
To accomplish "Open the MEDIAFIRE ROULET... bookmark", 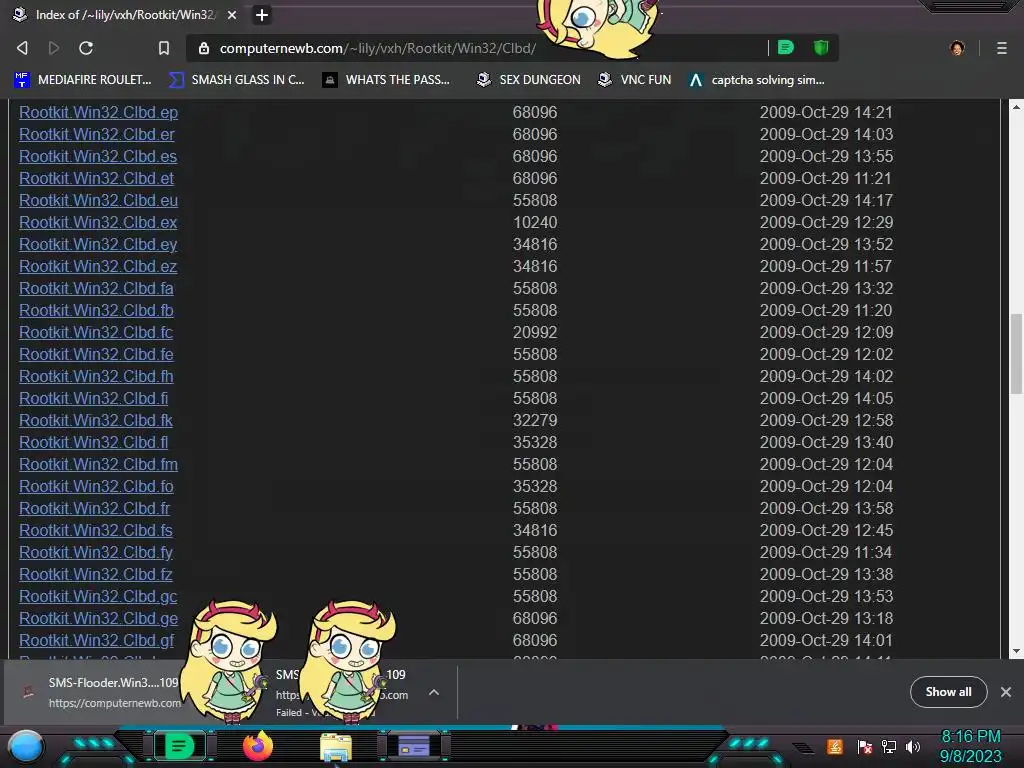I will point(83,80).
